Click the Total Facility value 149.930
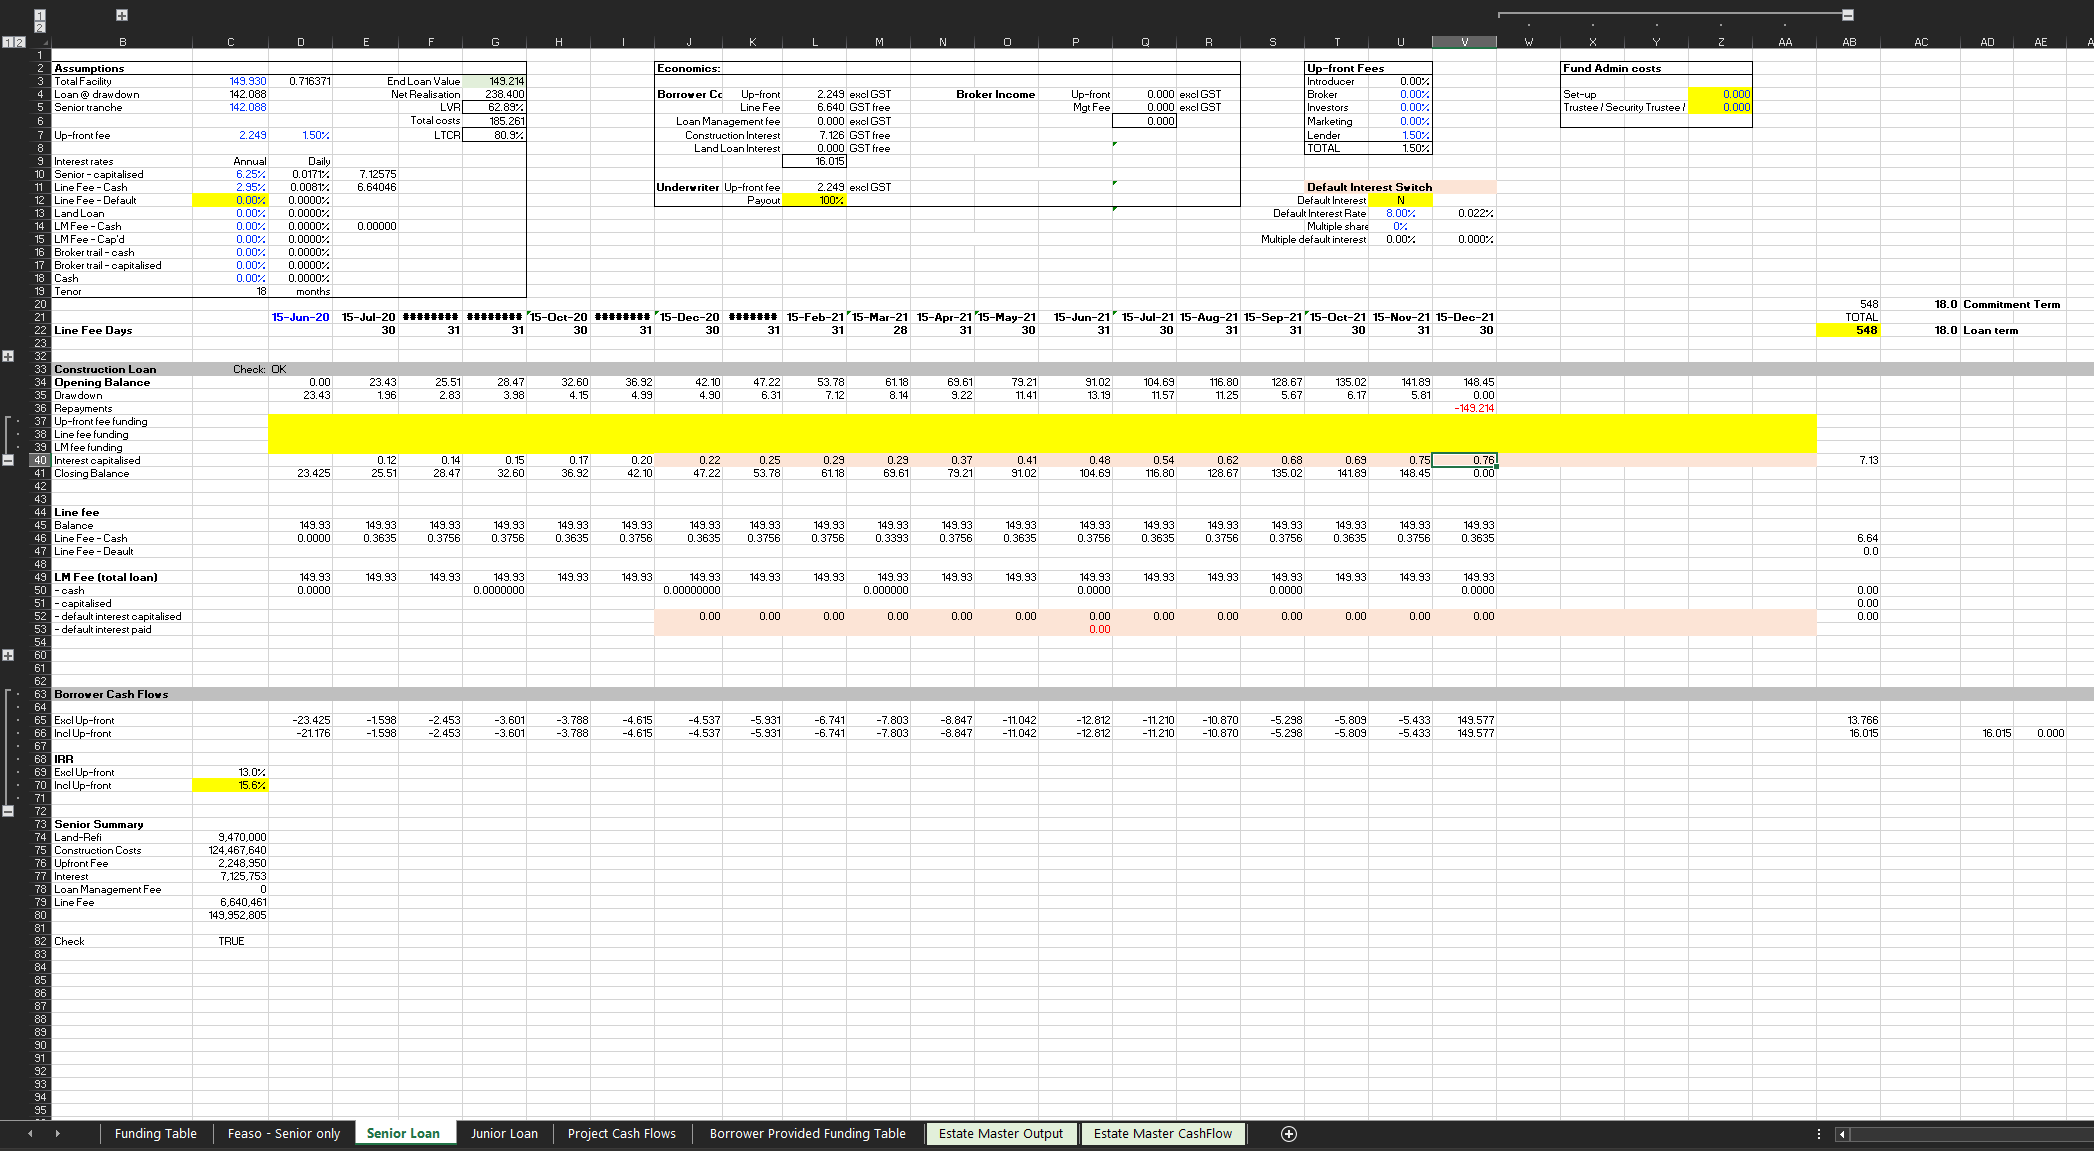The image size is (2094, 1151). [231, 81]
